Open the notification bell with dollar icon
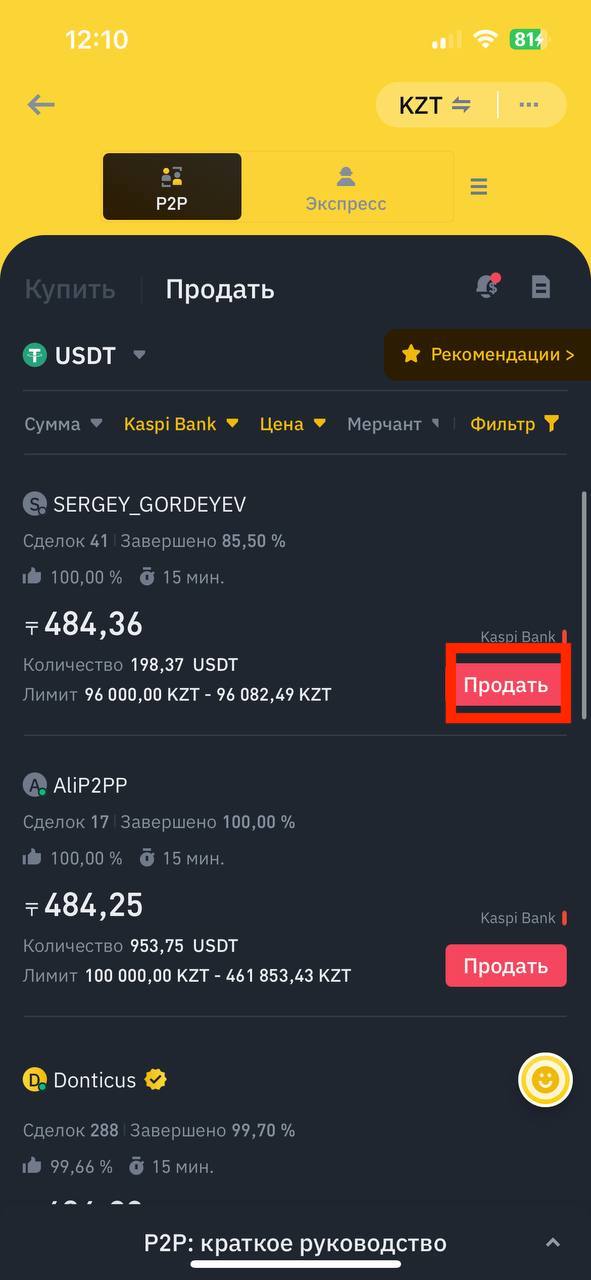591x1280 pixels. tap(488, 287)
